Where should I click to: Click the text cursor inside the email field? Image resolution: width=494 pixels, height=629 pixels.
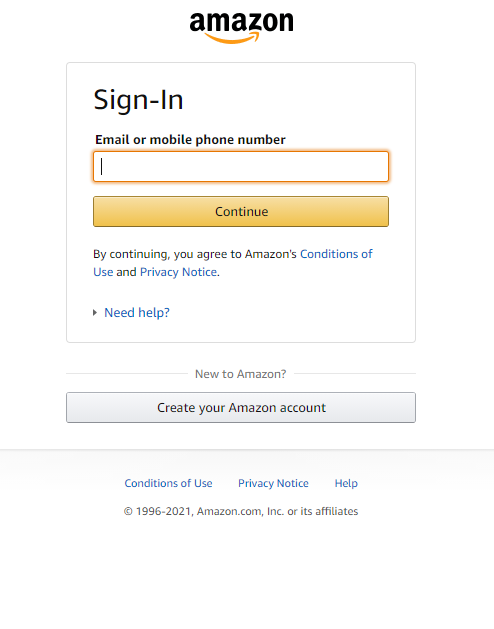coord(102,166)
